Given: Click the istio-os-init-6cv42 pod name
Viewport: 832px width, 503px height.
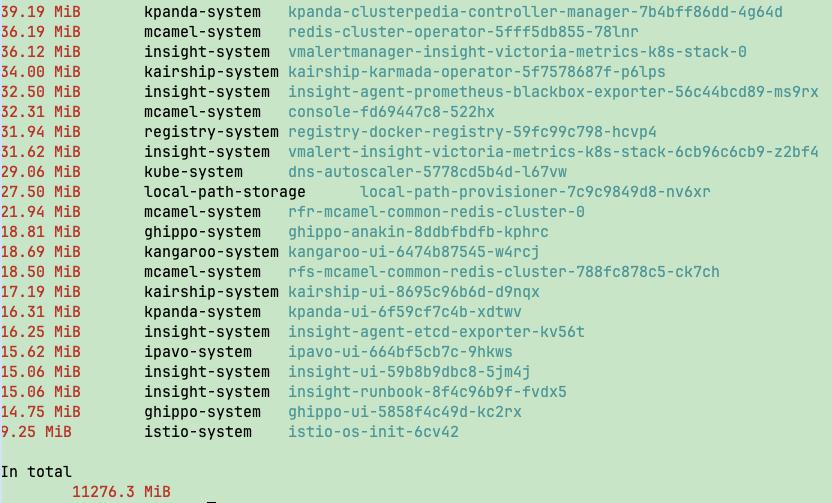Looking at the screenshot, I should point(373,432).
